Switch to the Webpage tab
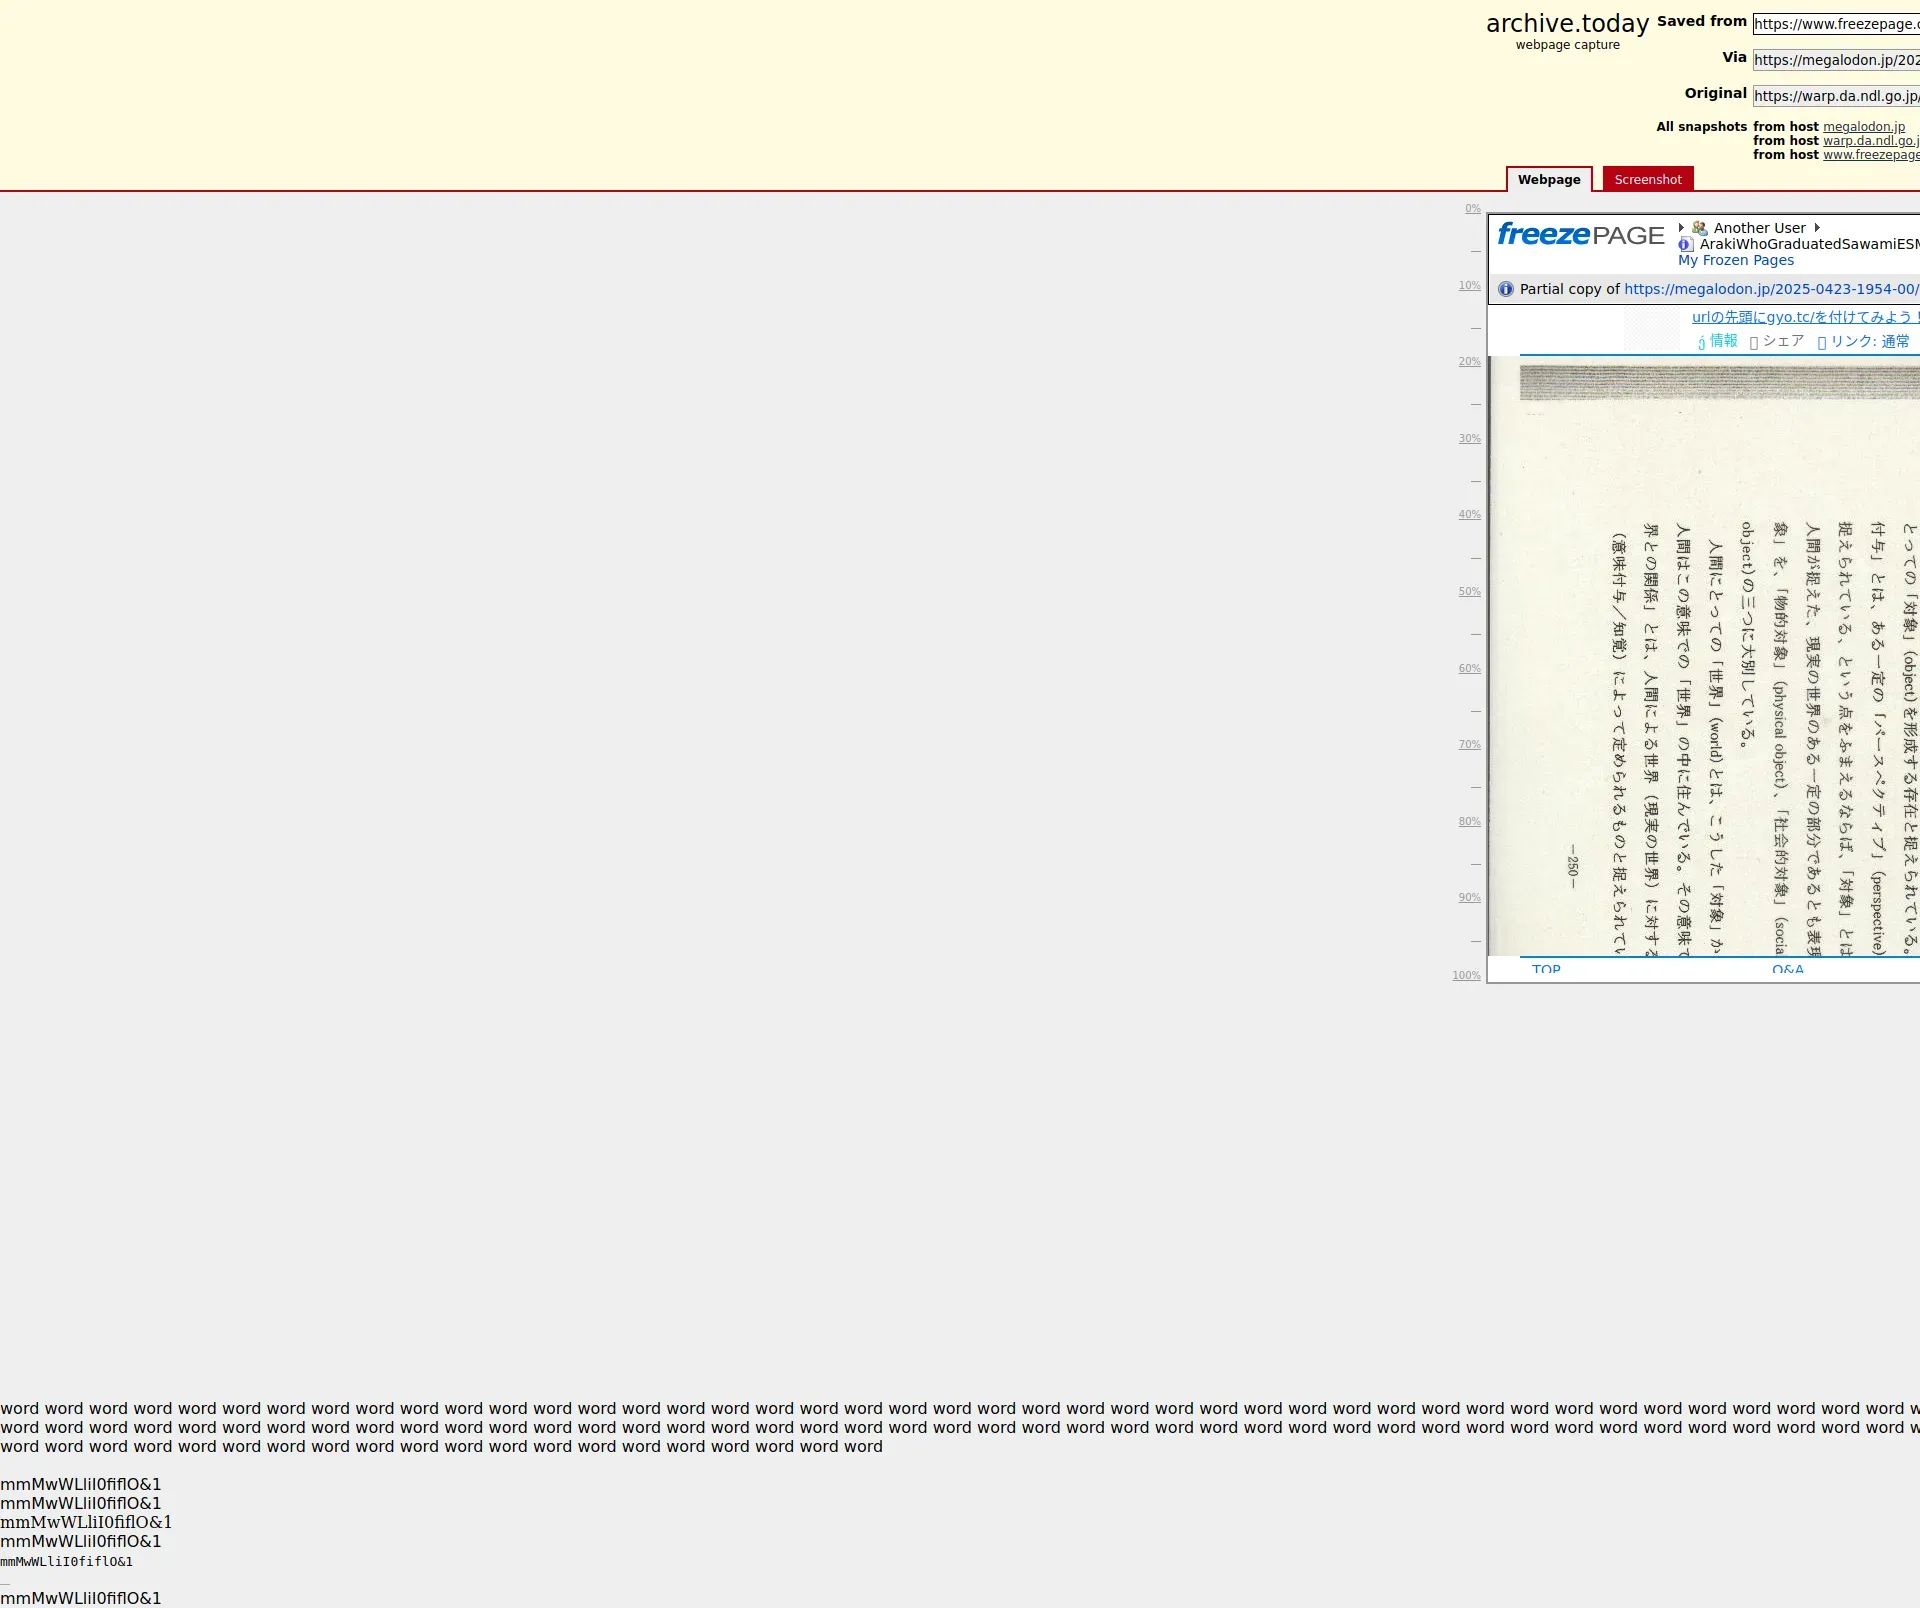Image resolution: width=1920 pixels, height=1608 pixels. (1549, 180)
